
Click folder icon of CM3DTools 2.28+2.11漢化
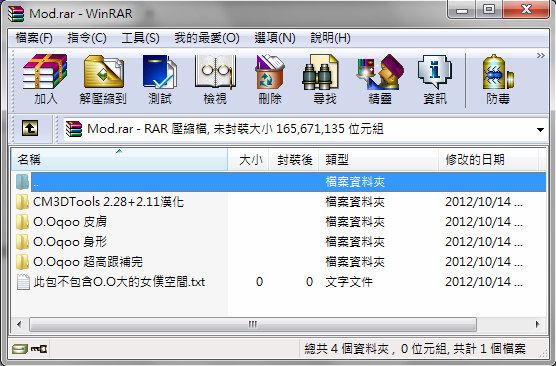(22, 202)
